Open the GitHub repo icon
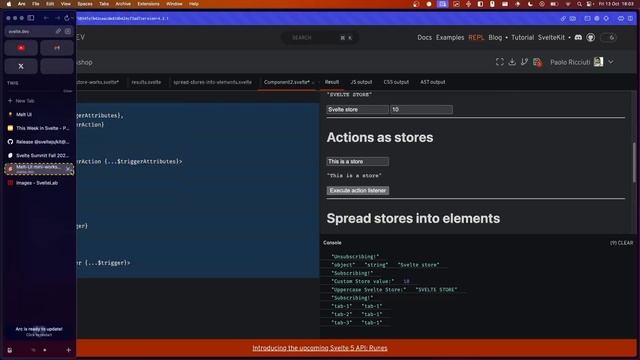This screenshot has height=360, width=640. 591,38
